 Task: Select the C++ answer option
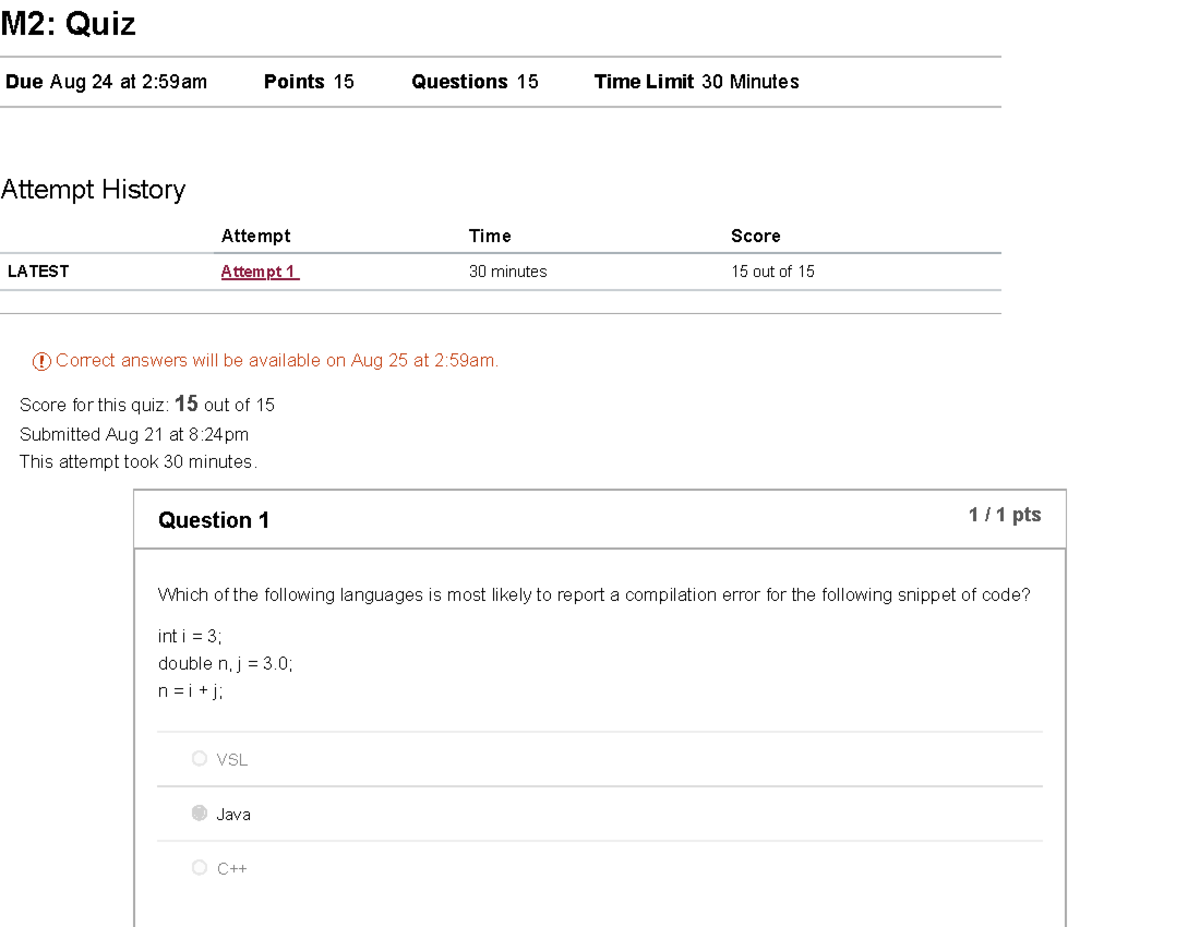point(199,867)
